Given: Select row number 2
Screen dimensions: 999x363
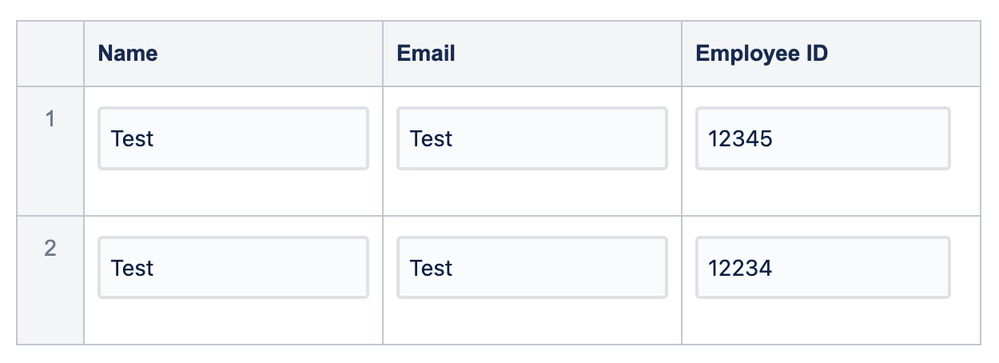Looking at the screenshot, I should coord(50,248).
